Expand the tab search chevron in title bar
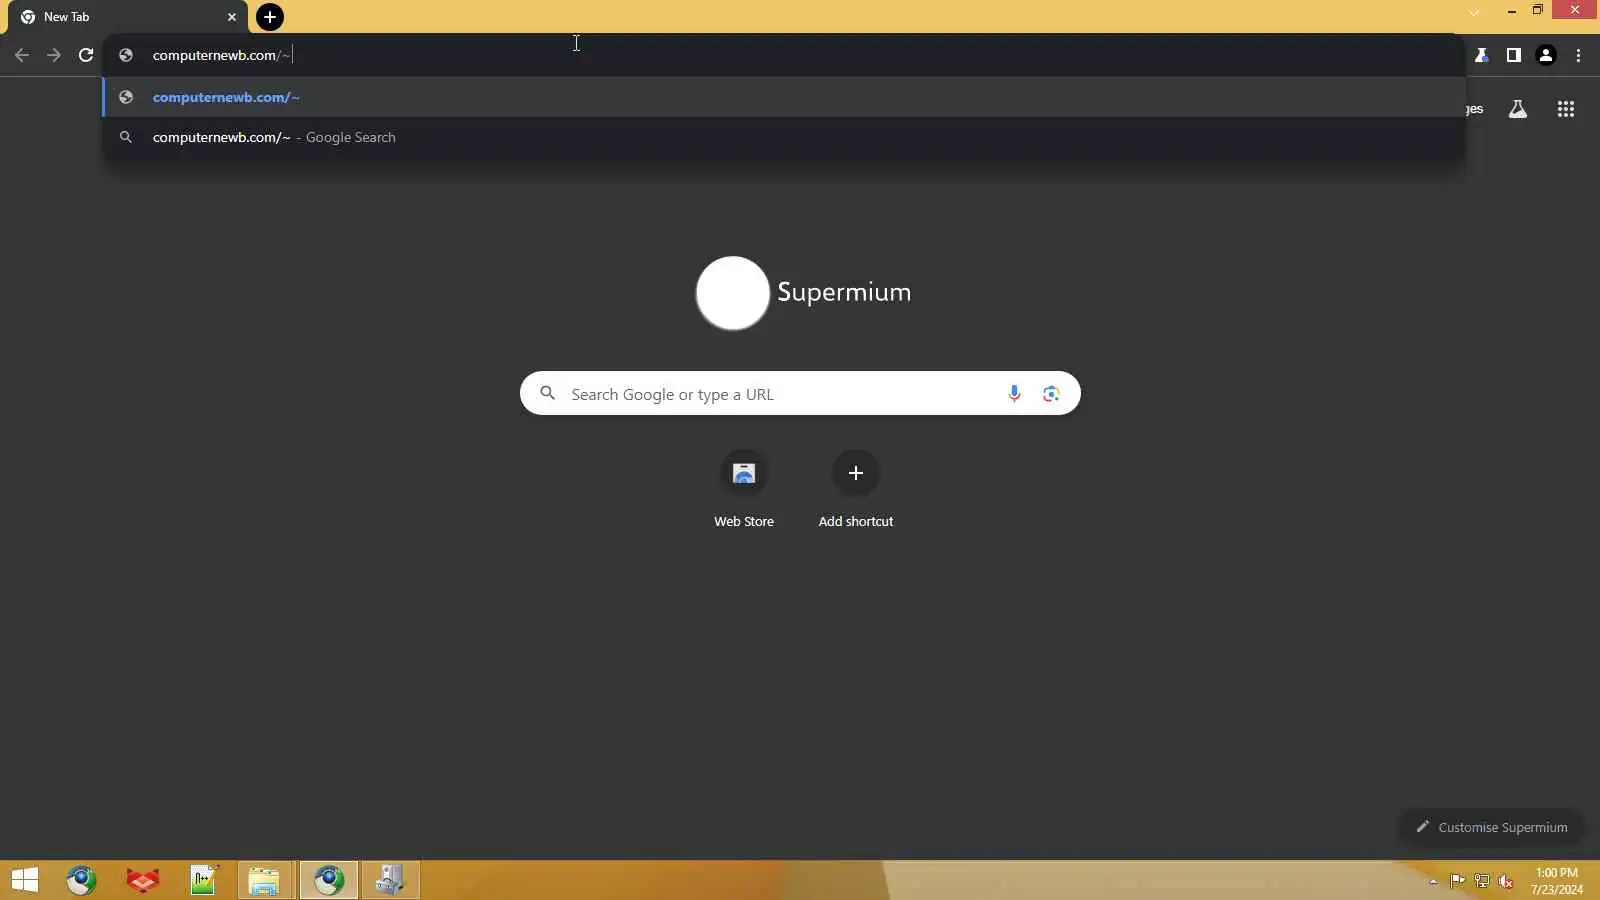Image resolution: width=1600 pixels, height=900 pixels. click(x=1474, y=12)
